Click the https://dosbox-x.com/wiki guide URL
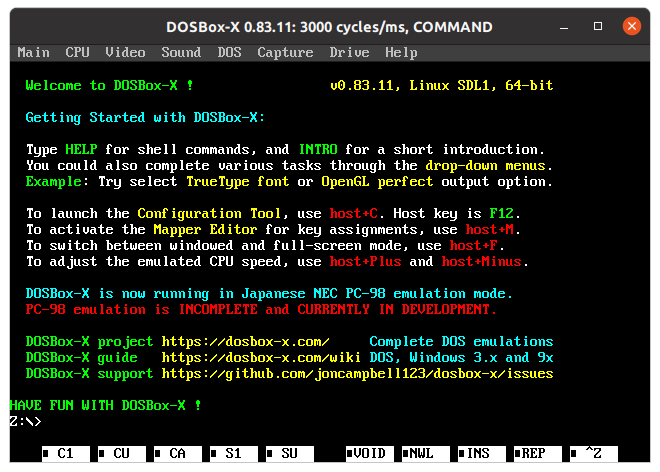 click(x=261, y=357)
